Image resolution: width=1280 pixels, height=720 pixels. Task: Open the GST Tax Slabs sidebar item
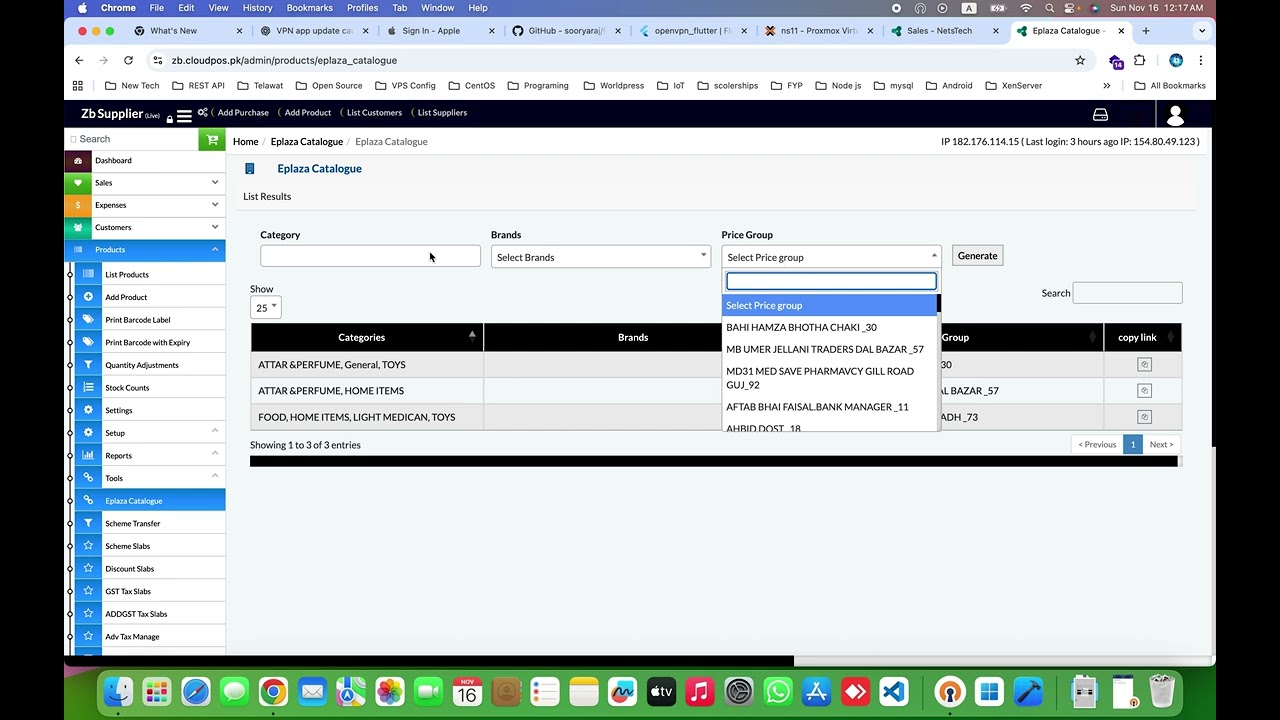[150, 591]
